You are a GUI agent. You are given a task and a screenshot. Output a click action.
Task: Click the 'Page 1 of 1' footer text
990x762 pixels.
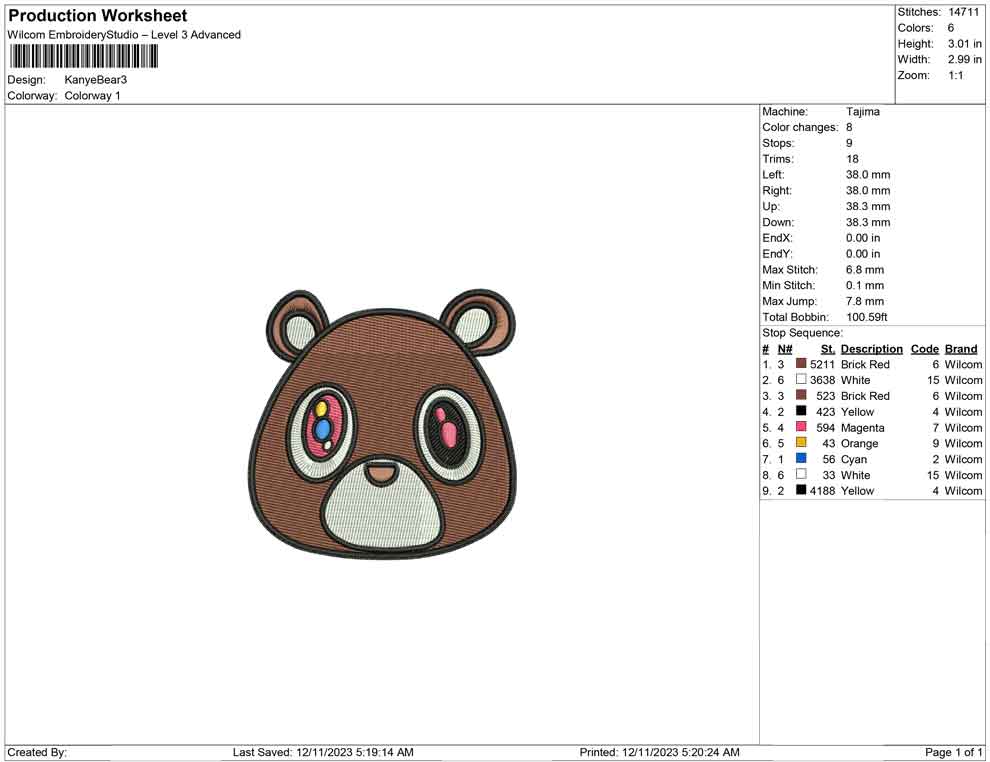point(953,752)
